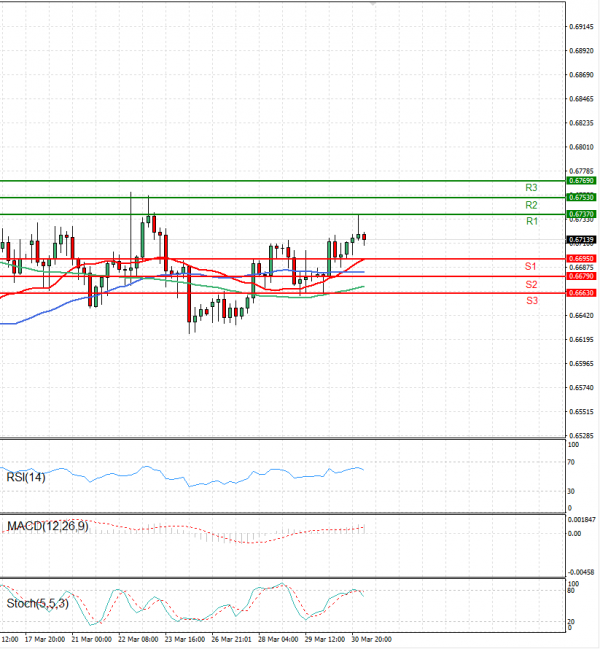This screenshot has width=600, height=649.
Task: Click the 0.68235 price axis value
Action: pyautogui.click(x=581, y=123)
